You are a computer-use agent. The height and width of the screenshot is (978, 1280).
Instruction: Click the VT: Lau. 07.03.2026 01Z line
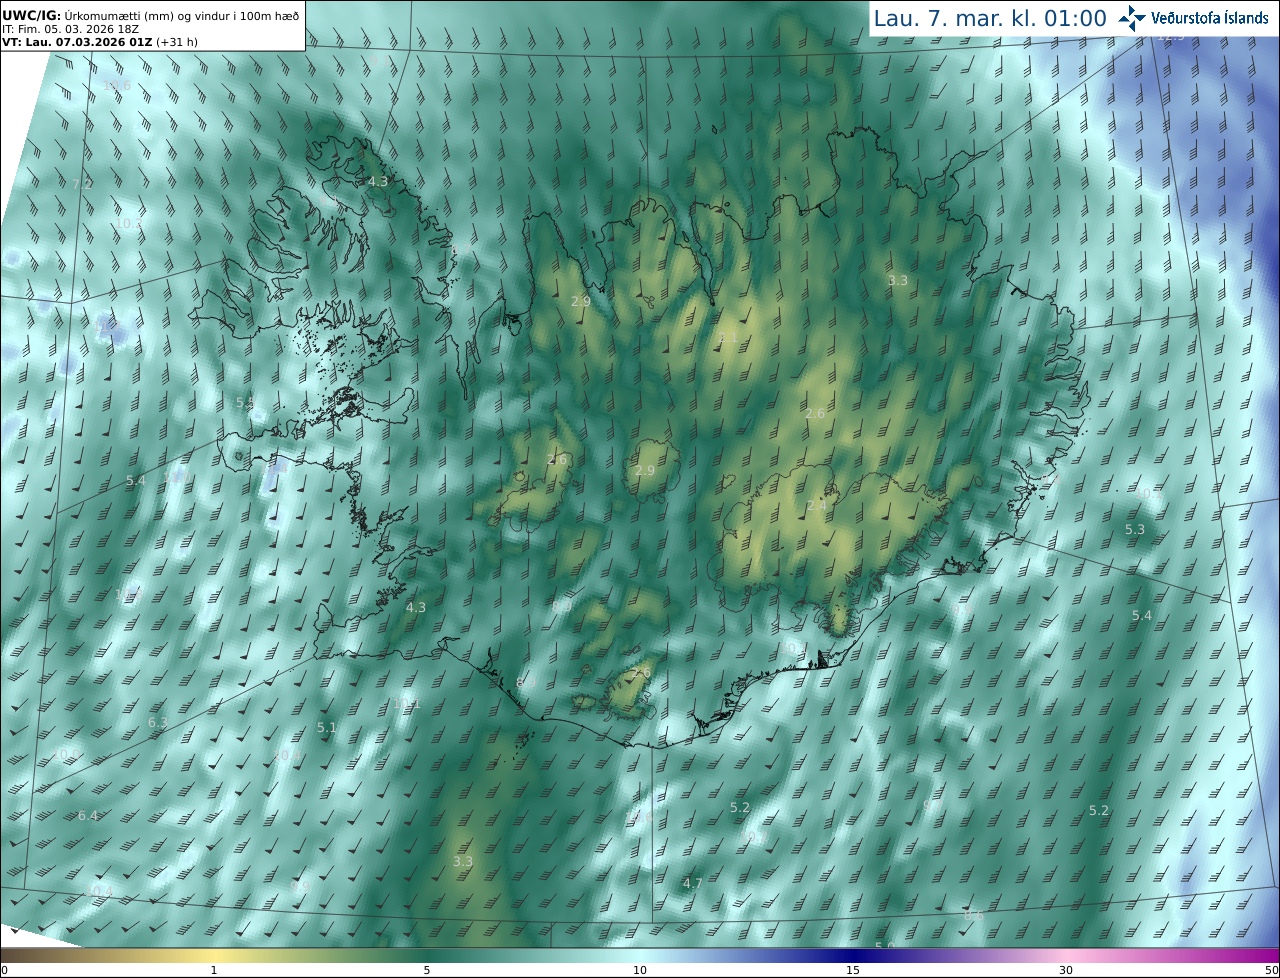pyautogui.click(x=76, y=43)
